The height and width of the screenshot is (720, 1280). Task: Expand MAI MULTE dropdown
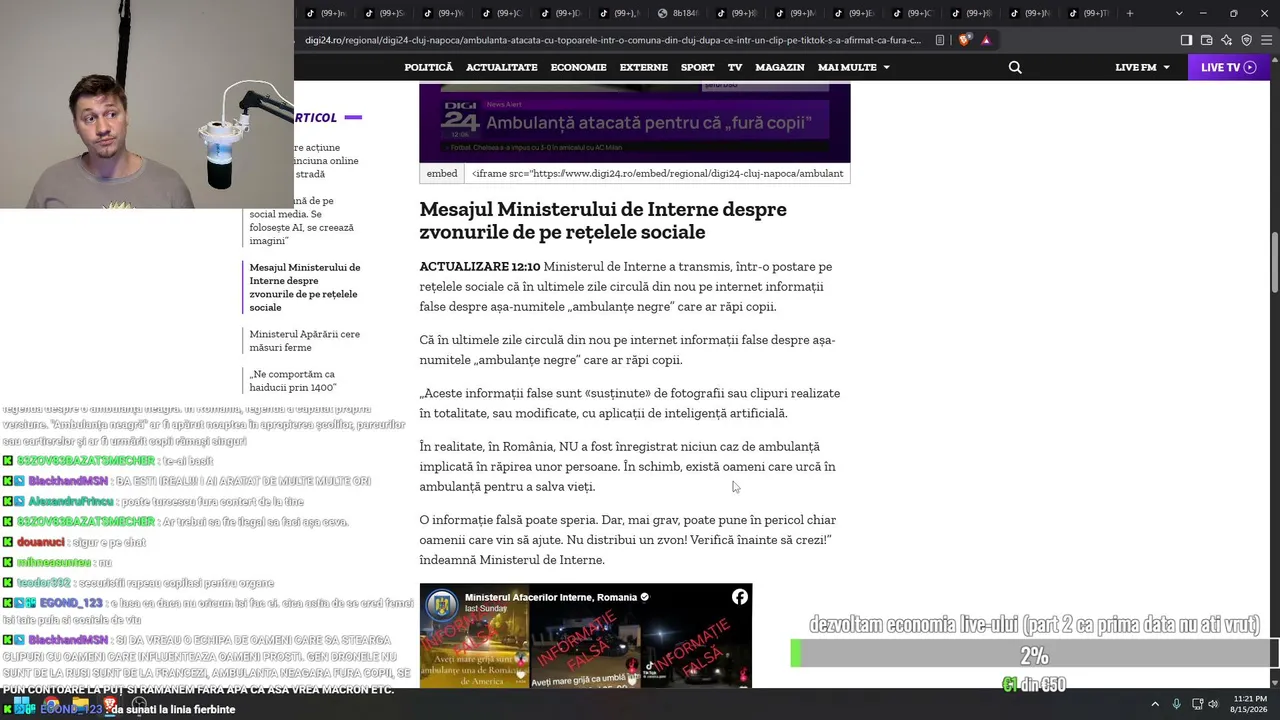point(854,67)
